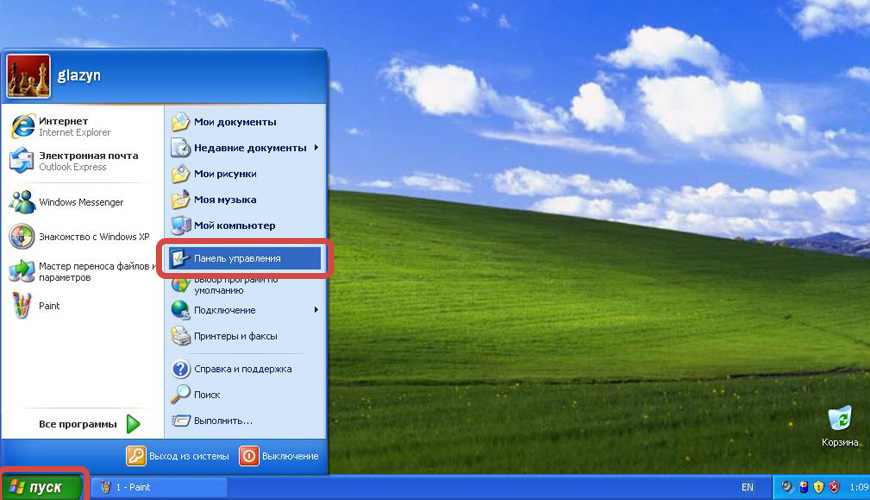Expand Все программы green arrow
The image size is (870, 500).
tap(133, 424)
